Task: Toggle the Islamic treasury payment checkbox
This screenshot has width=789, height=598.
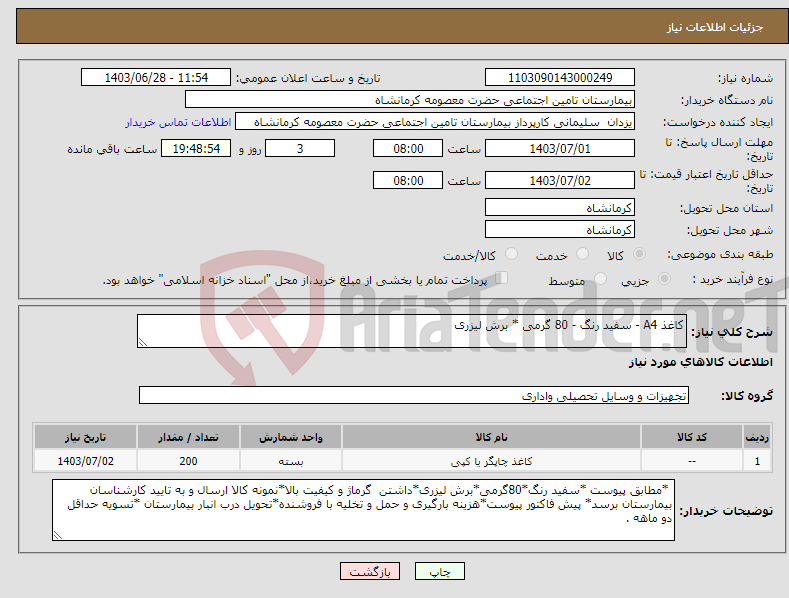Action: 502,278
